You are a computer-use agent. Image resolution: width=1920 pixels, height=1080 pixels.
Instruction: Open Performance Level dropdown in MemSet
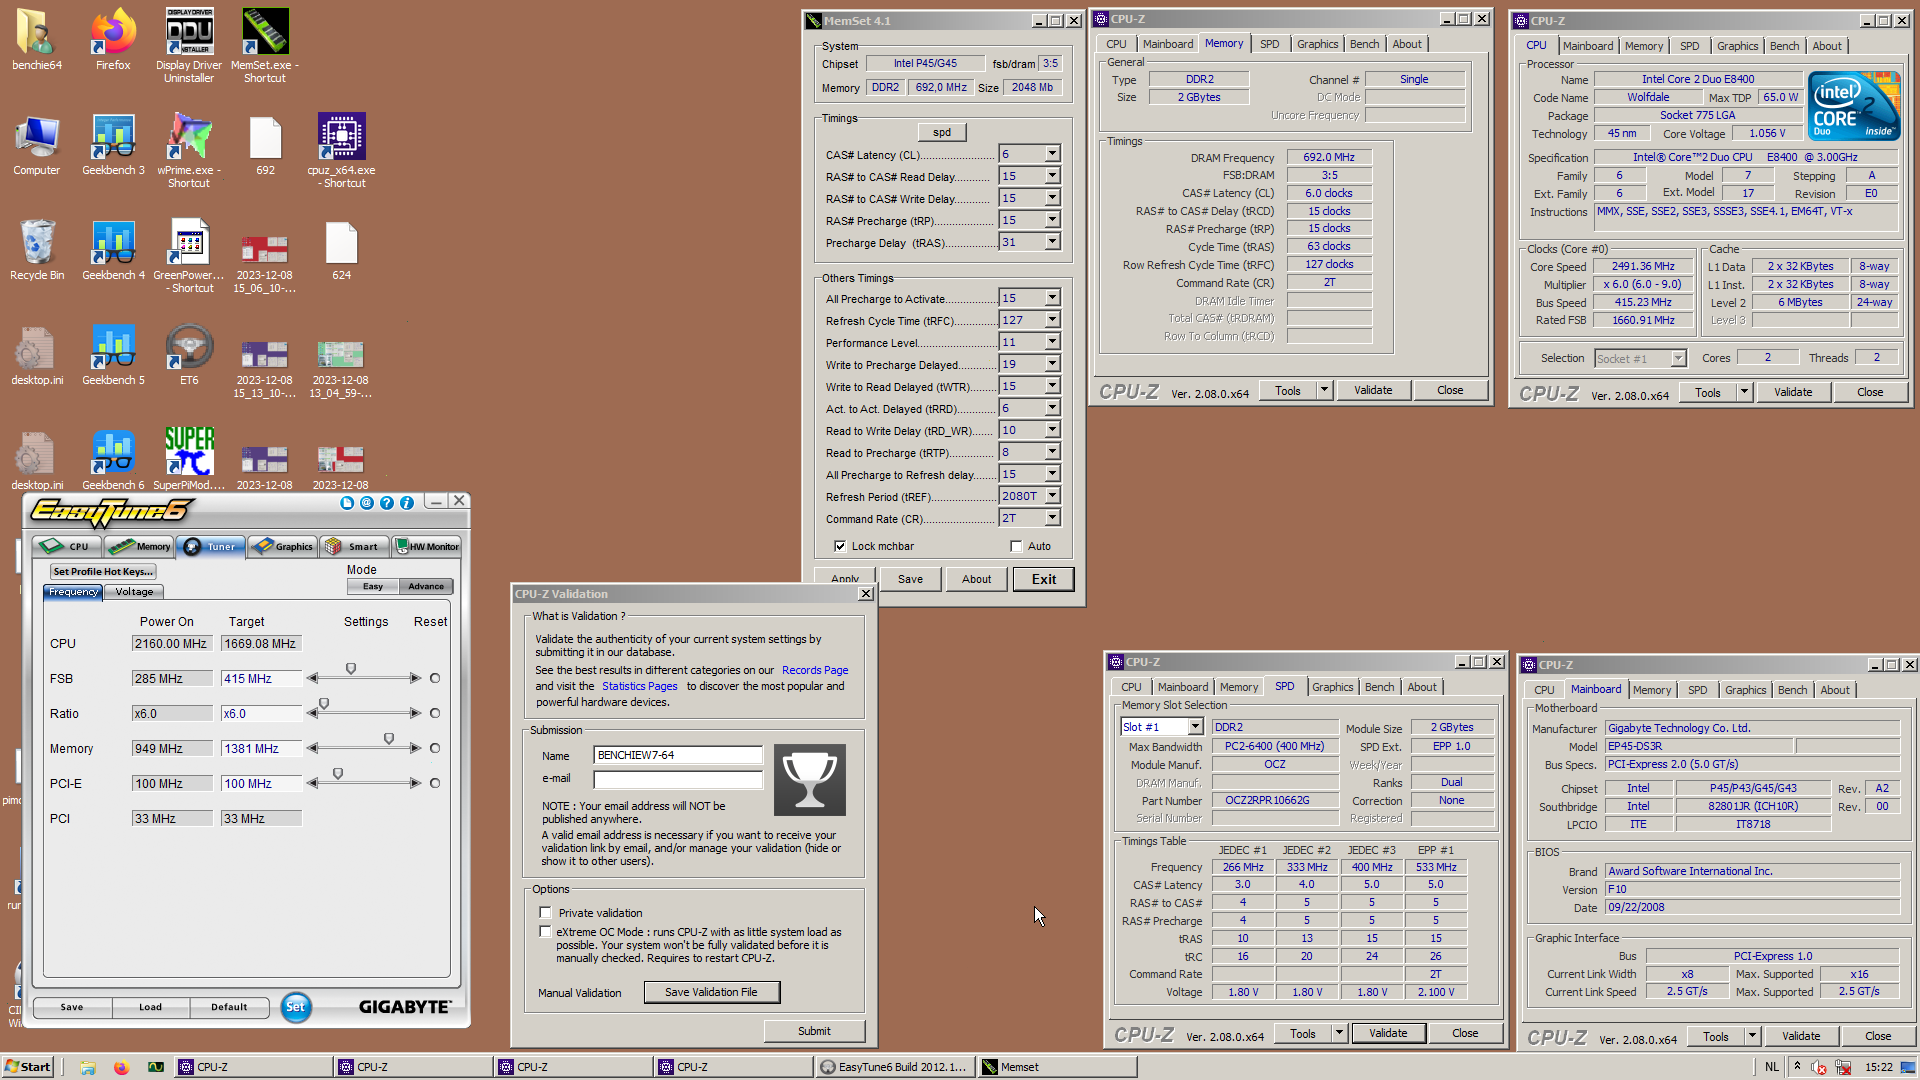[x=1052, y=342]
